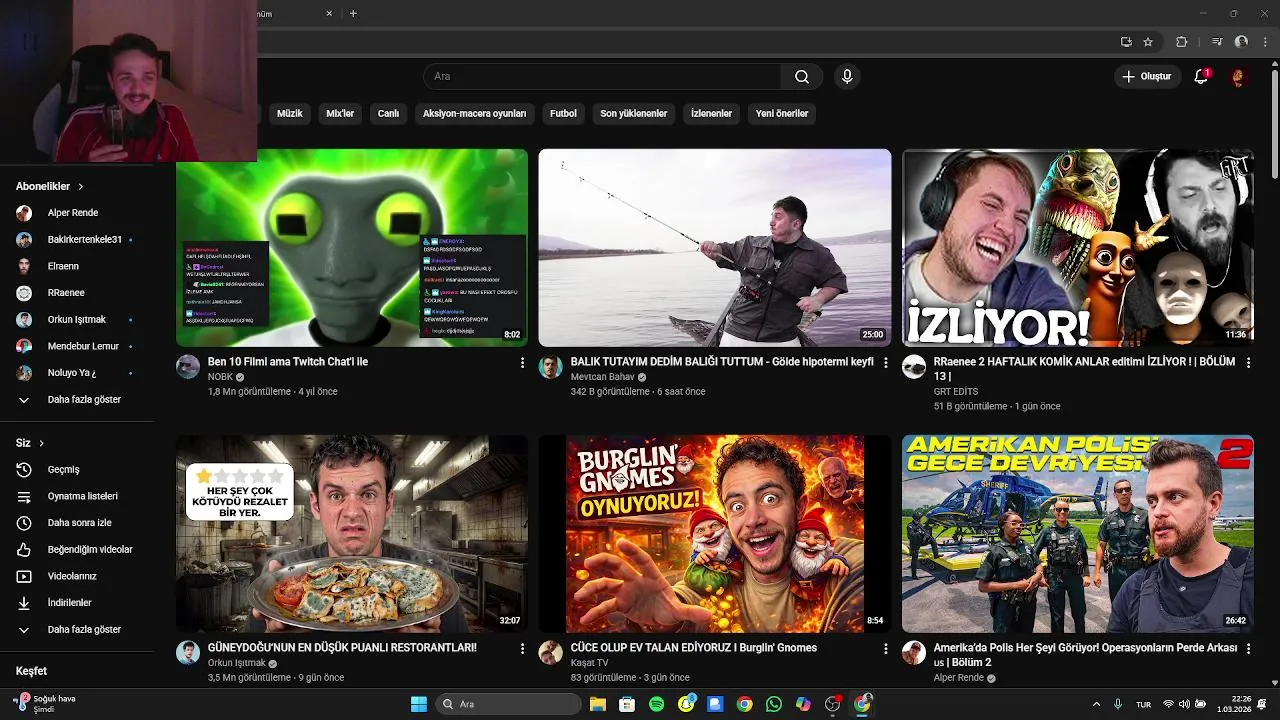This screenshot has height=720, width=1280.
Task: Open Windows Start menu
Action: click(419, 704)
